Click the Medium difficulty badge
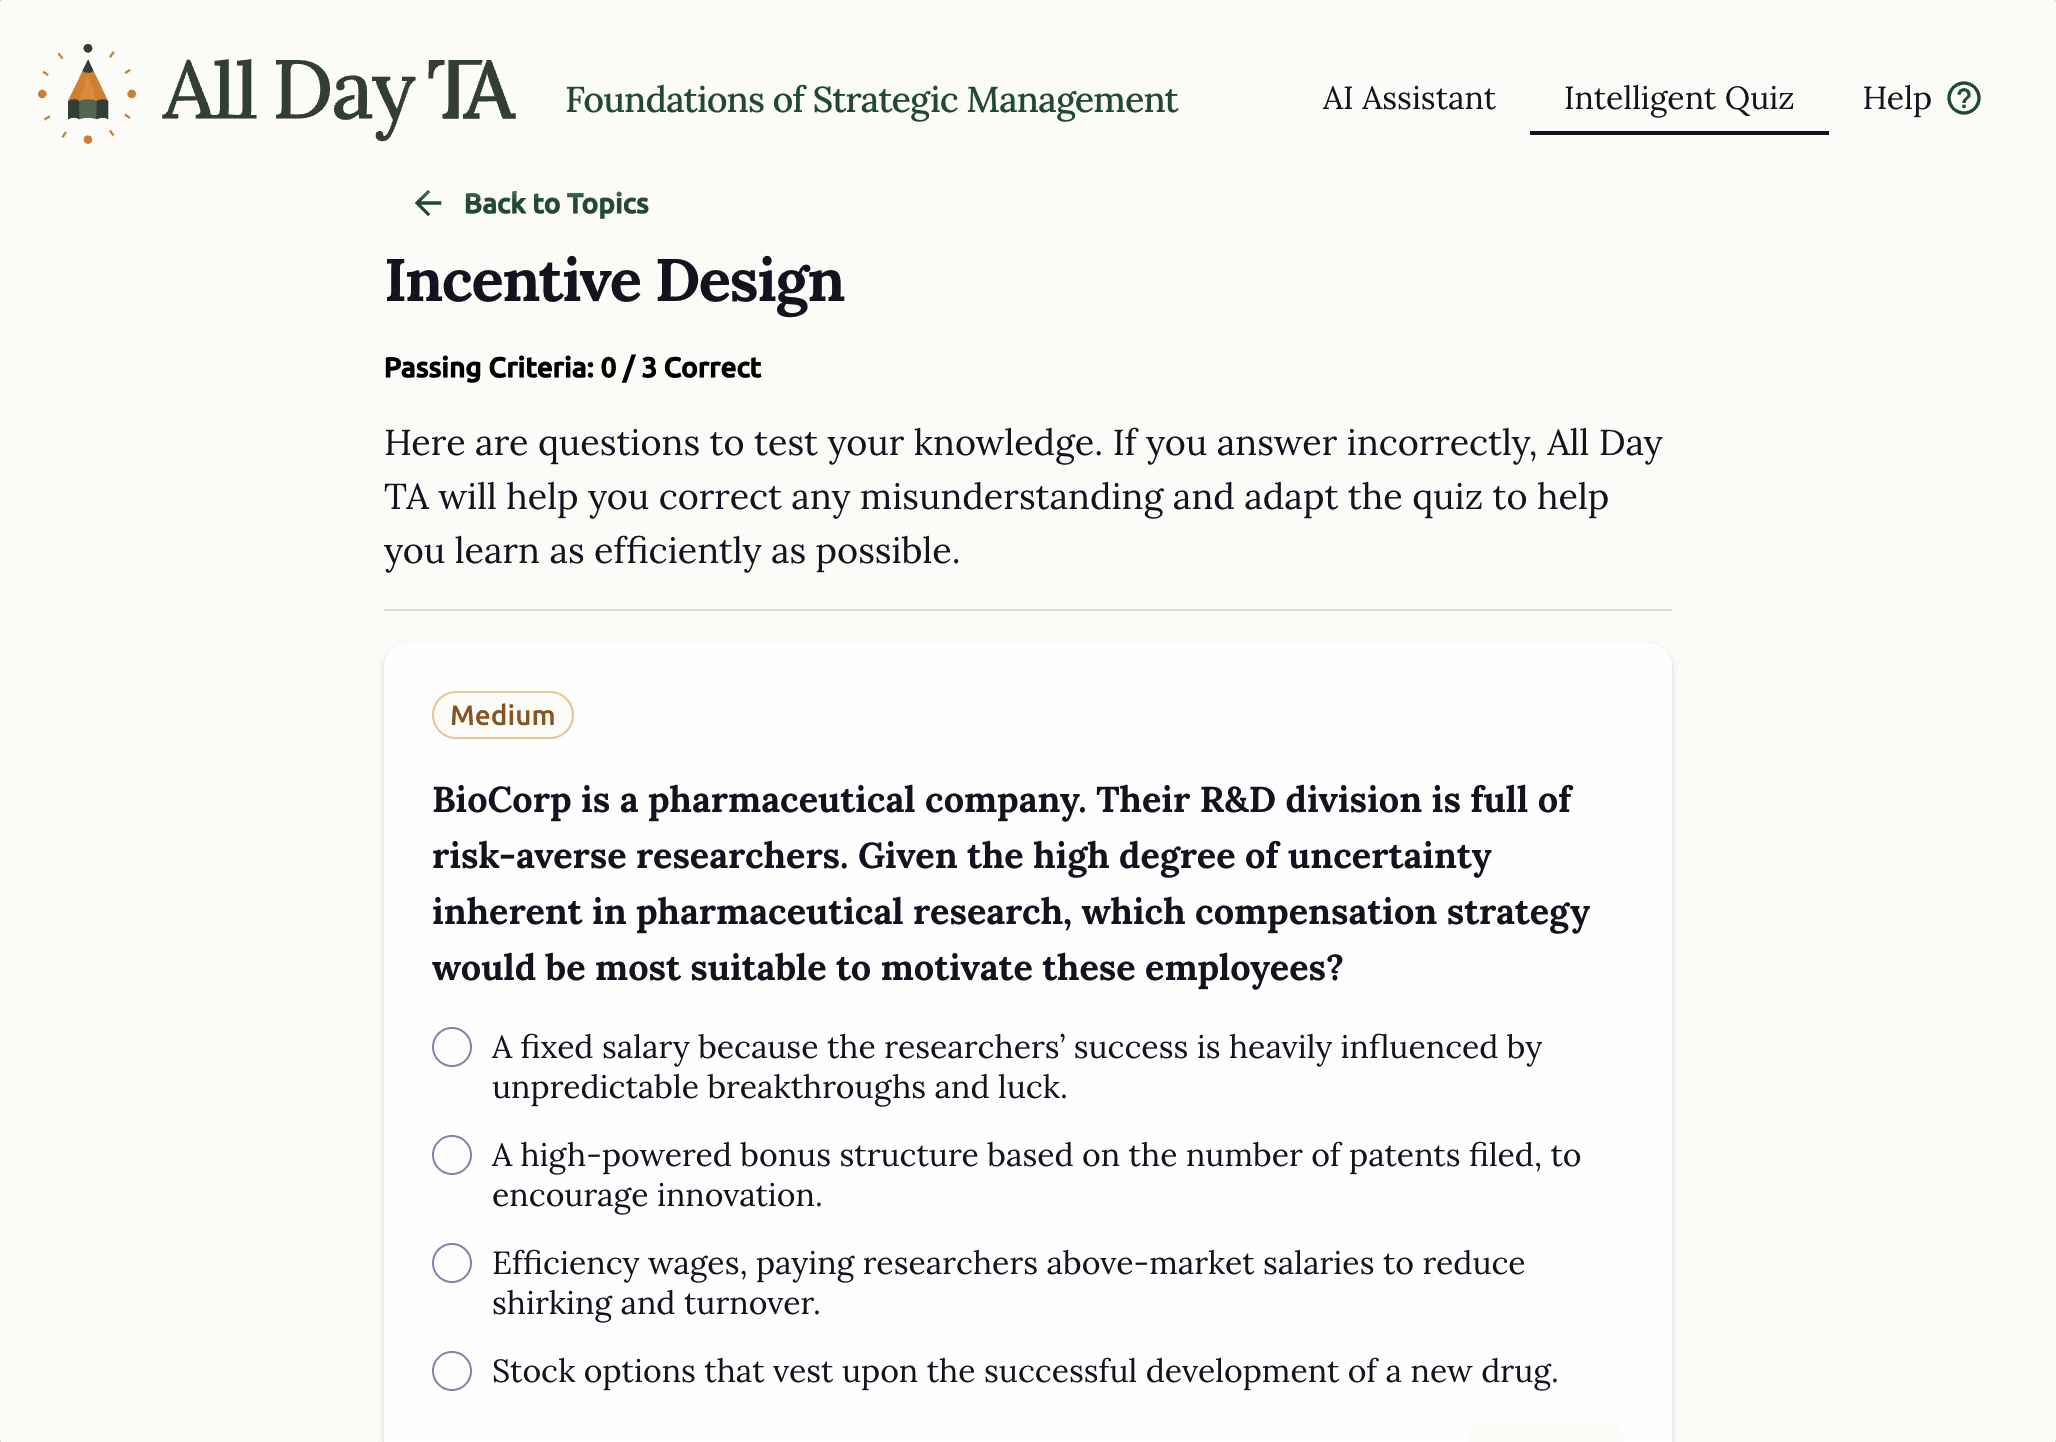 (x=502, y=715)
